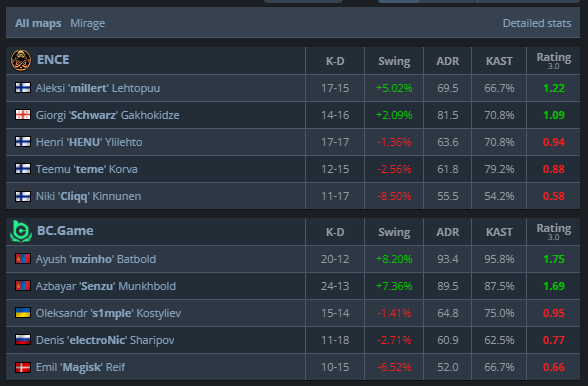Switch to the Mirage map tab

87,23
